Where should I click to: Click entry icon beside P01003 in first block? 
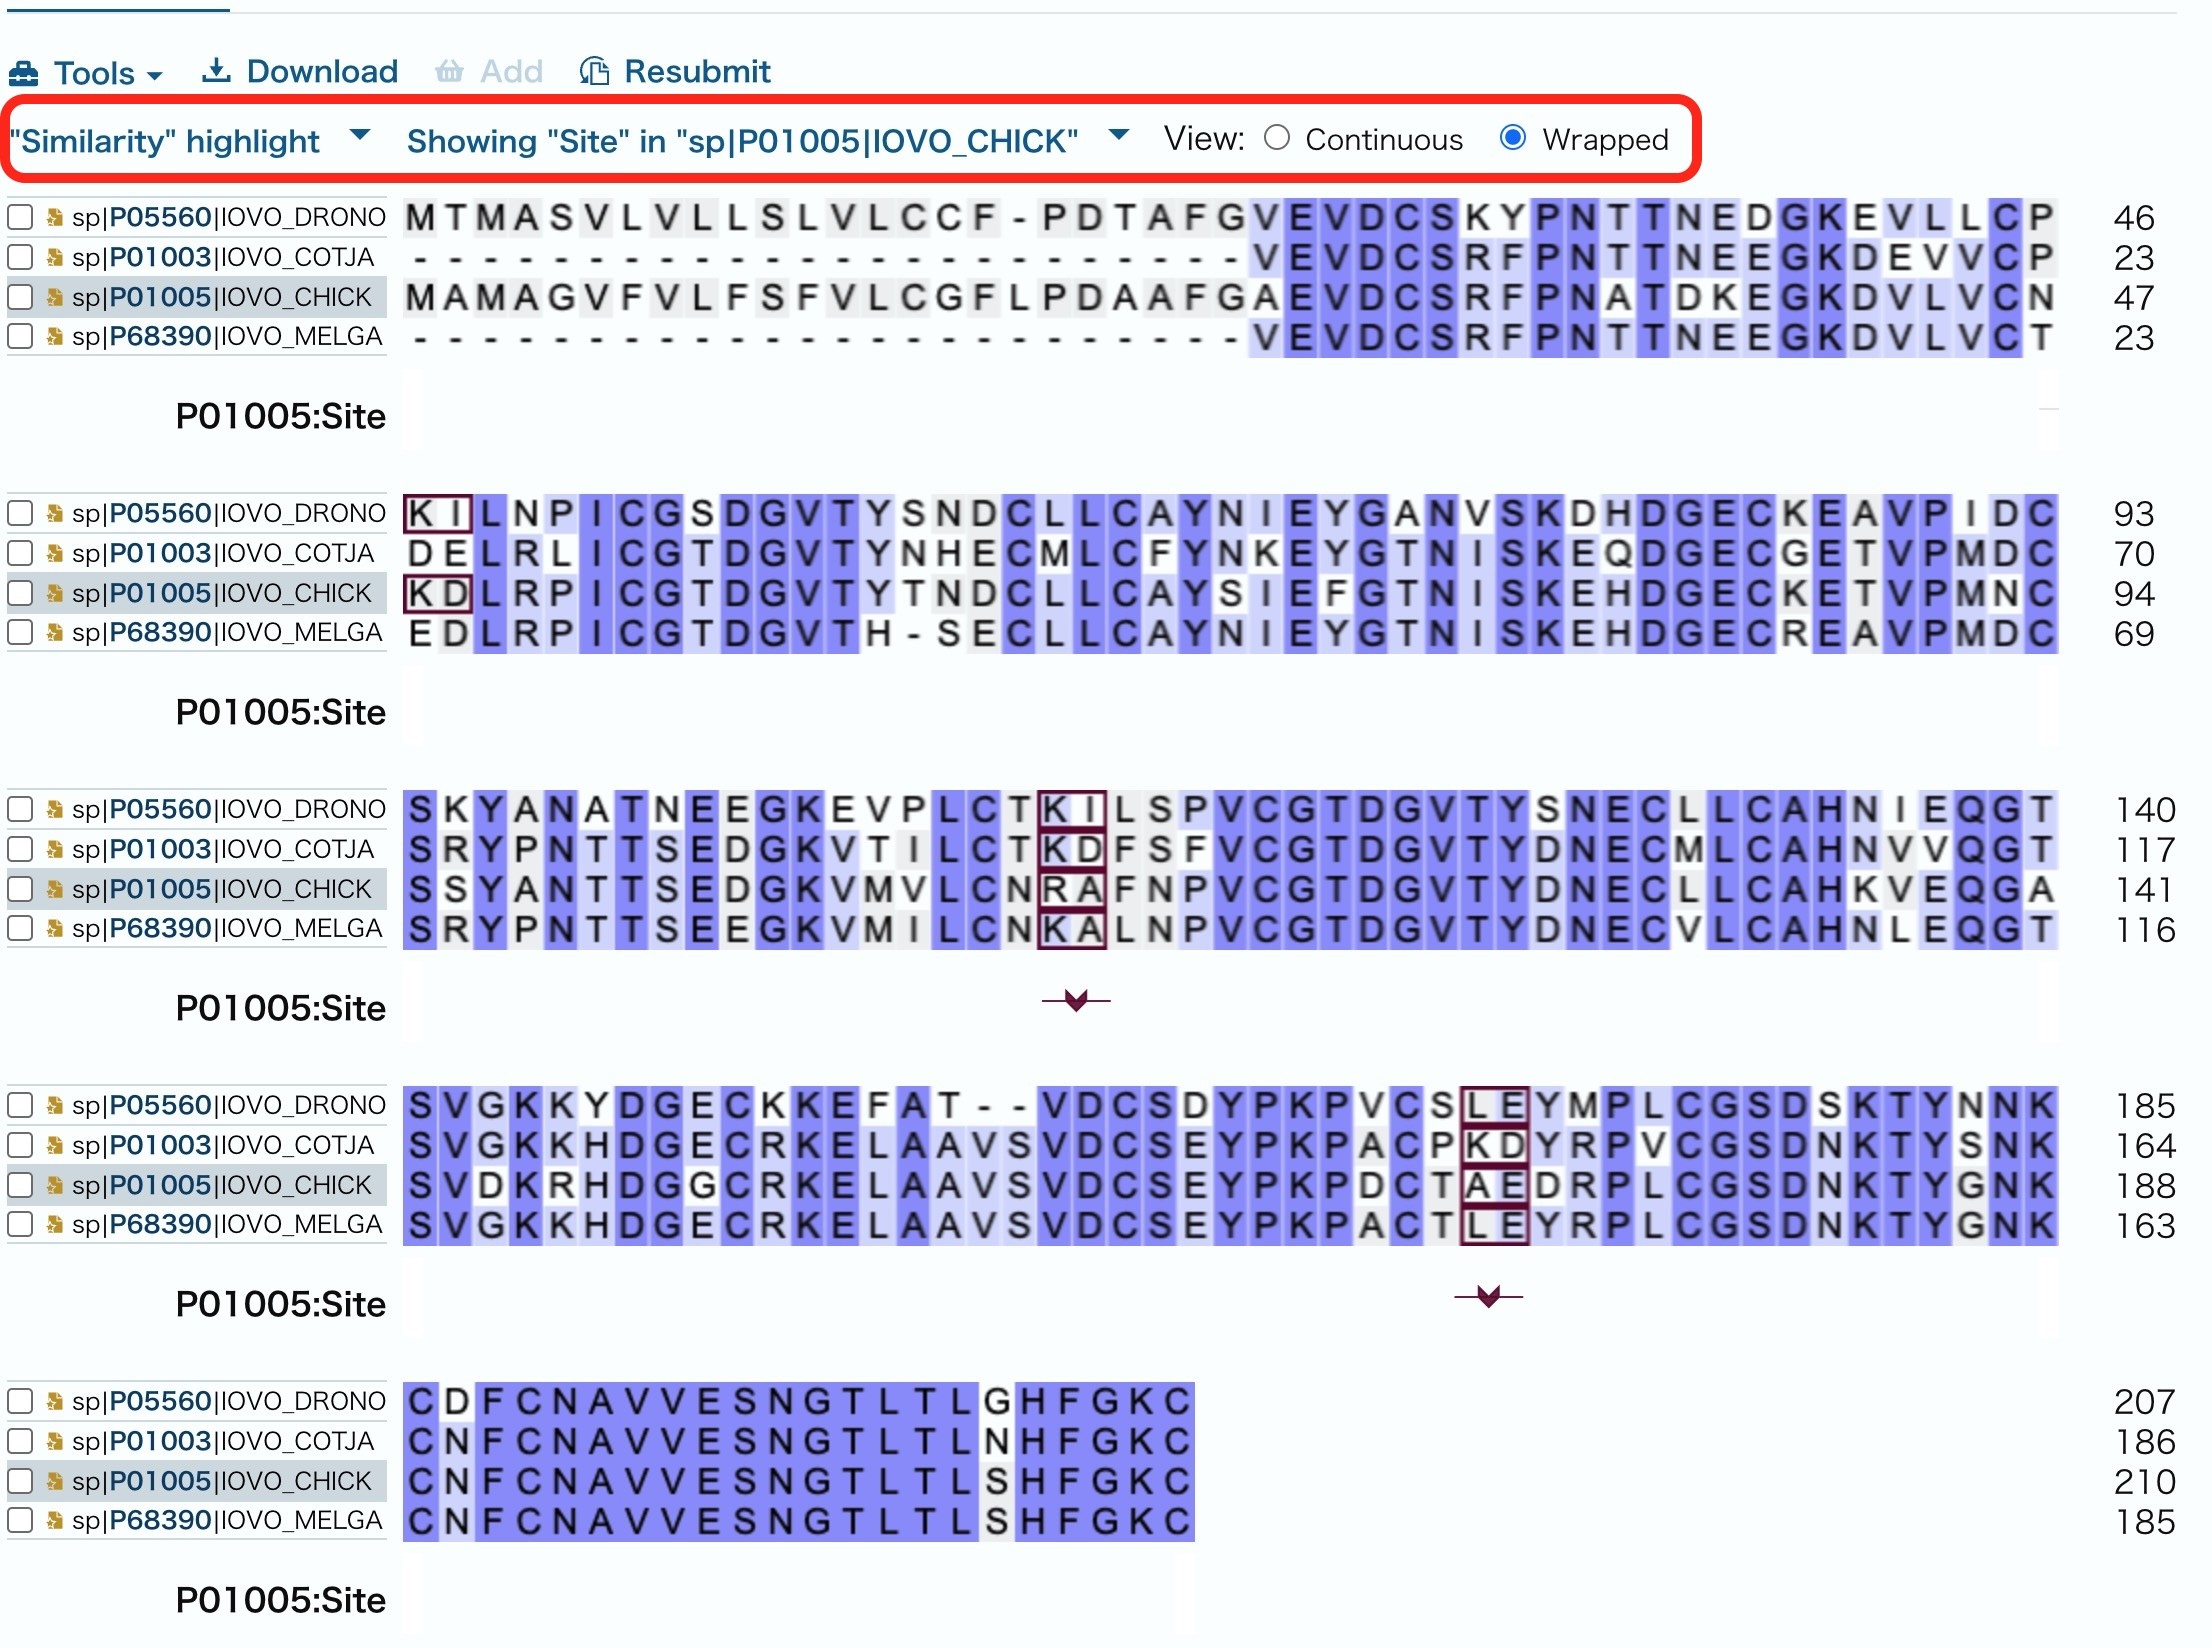(x=55, y=257)
